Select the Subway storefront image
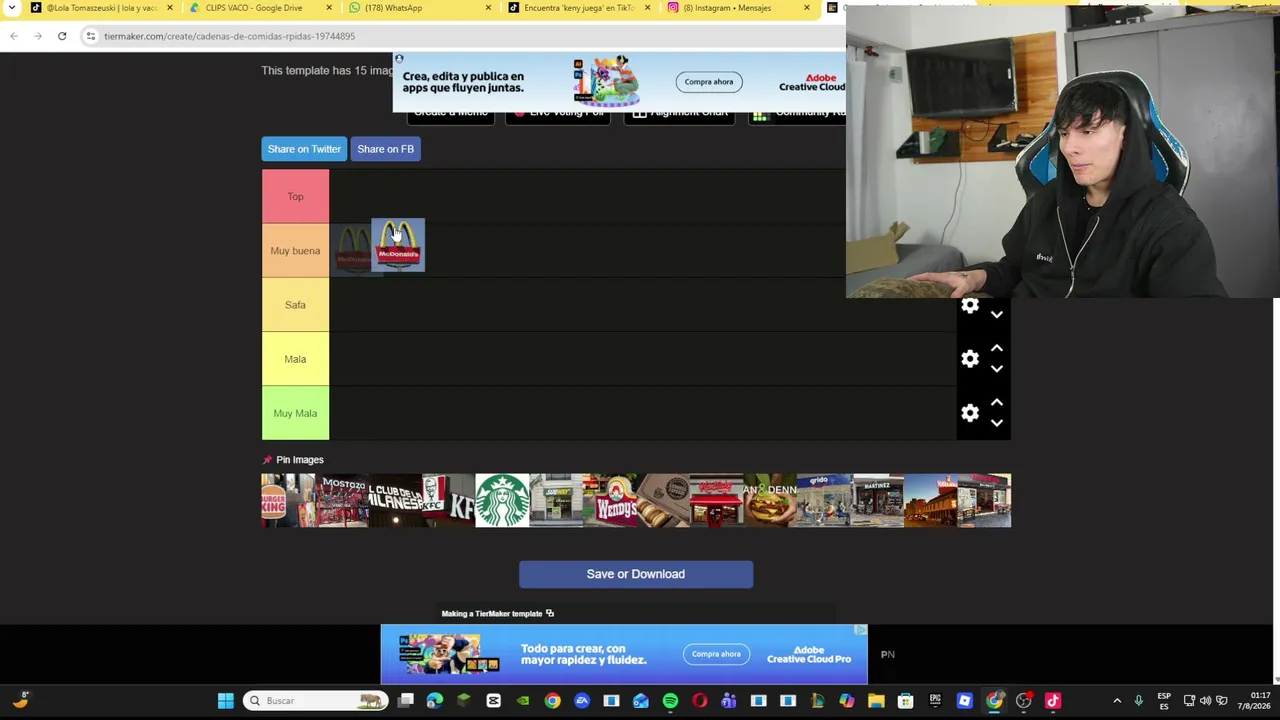This screenshot has height=720, width=1280. 556,500
